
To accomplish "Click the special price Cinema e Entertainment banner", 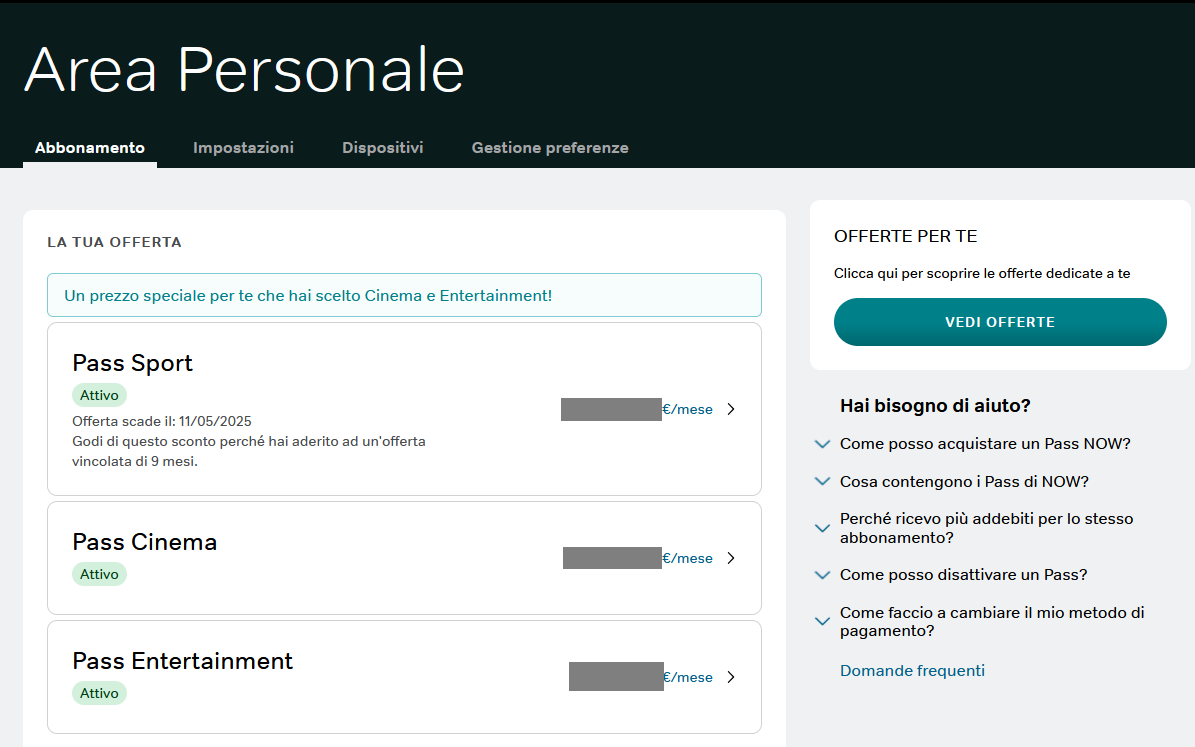I will point(404,295).
